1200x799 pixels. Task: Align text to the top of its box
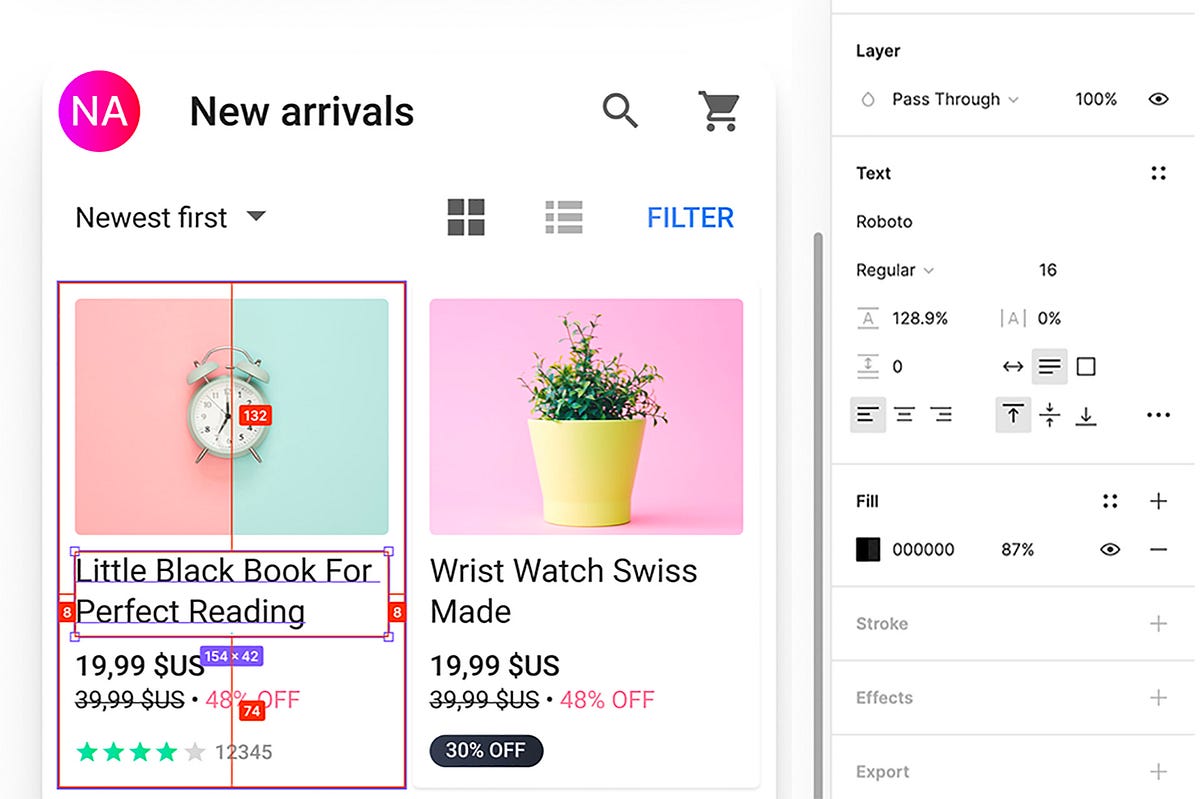(x=1013, y=414)
